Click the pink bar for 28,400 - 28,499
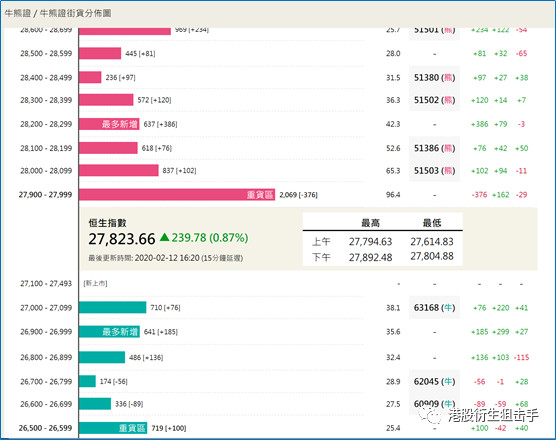556x440 pixels. (90, 78)
